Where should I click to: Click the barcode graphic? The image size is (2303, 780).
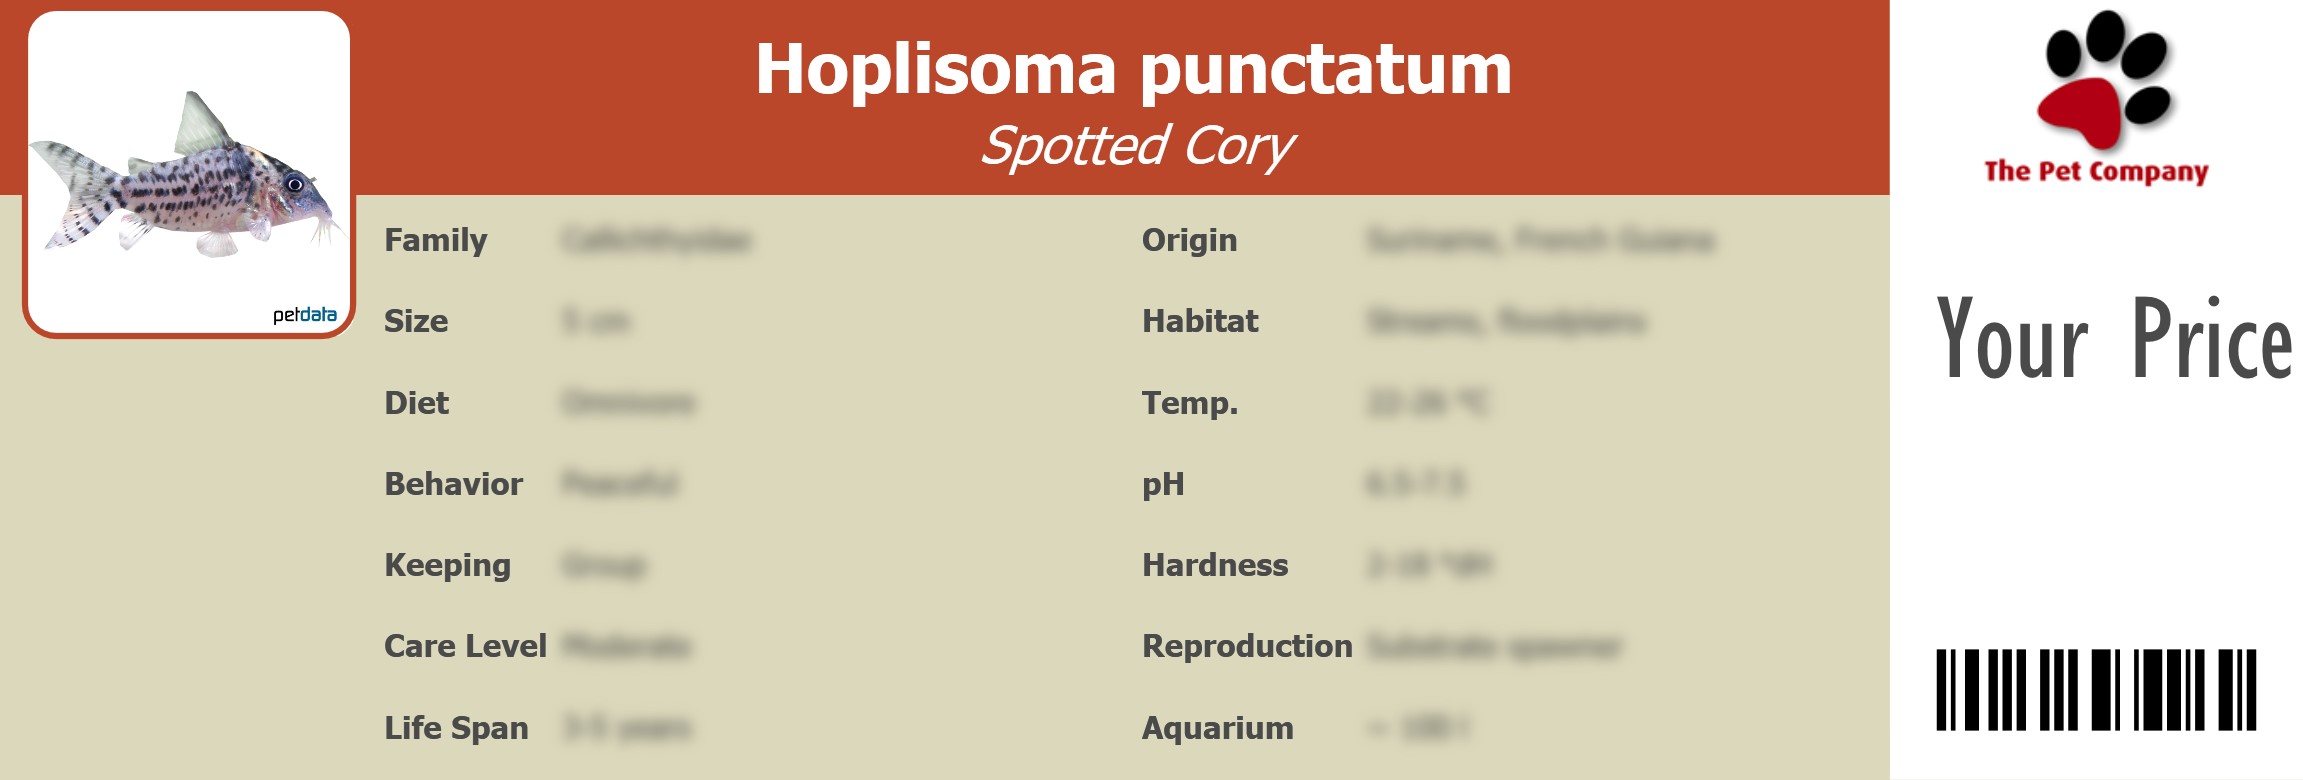pos(2096,690)
